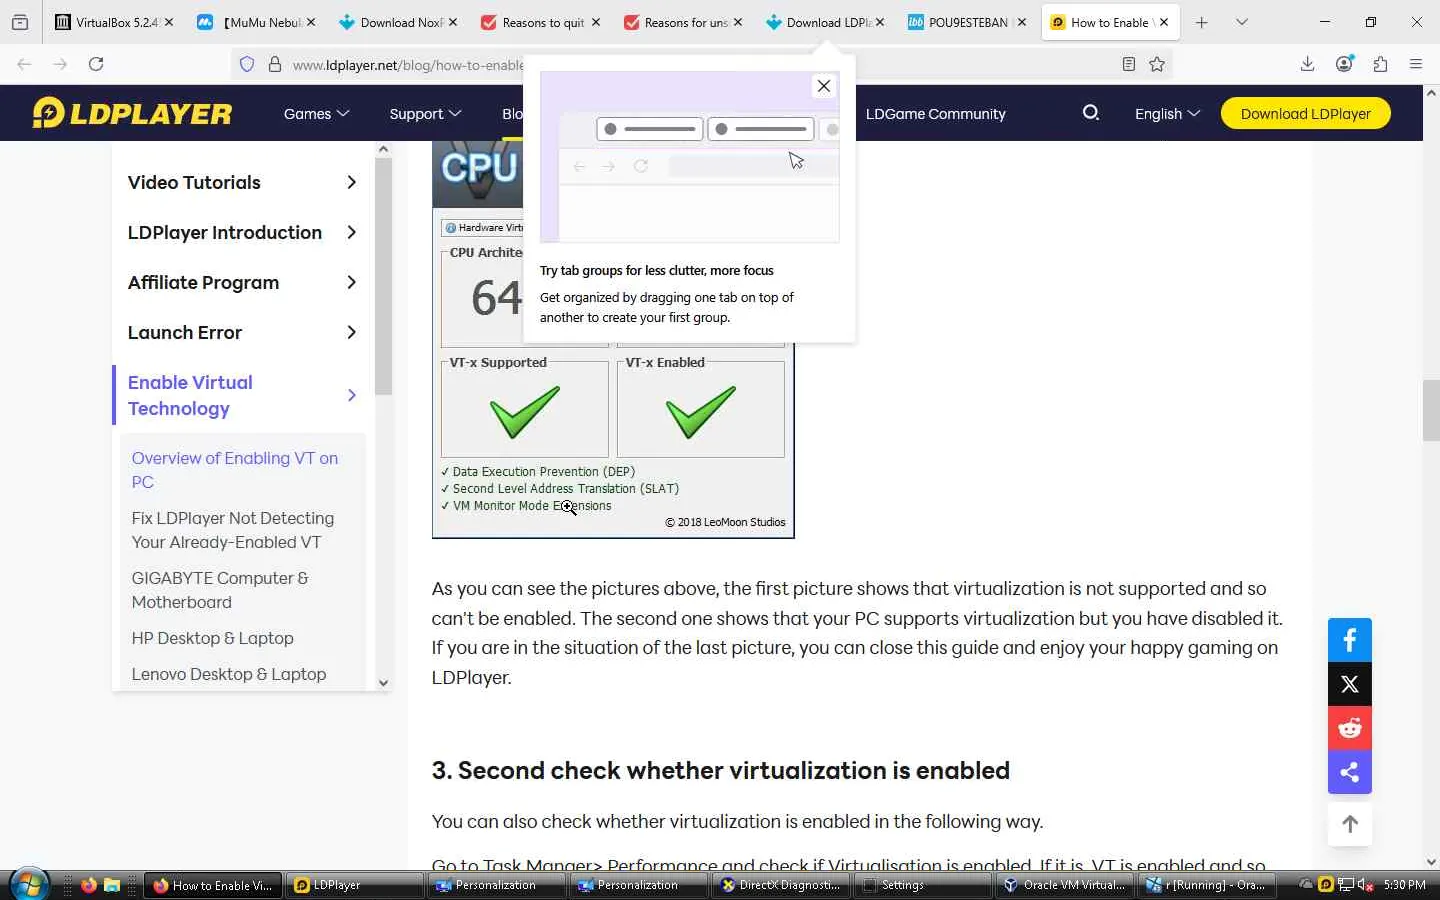Go back to the previous page
1440x900 pixels.
coord(25,64)
